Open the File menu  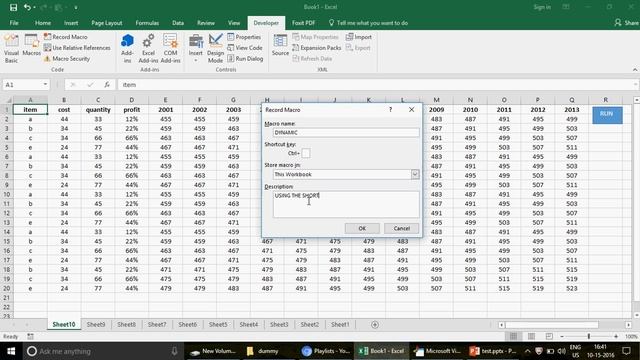(x=14, y=23)
